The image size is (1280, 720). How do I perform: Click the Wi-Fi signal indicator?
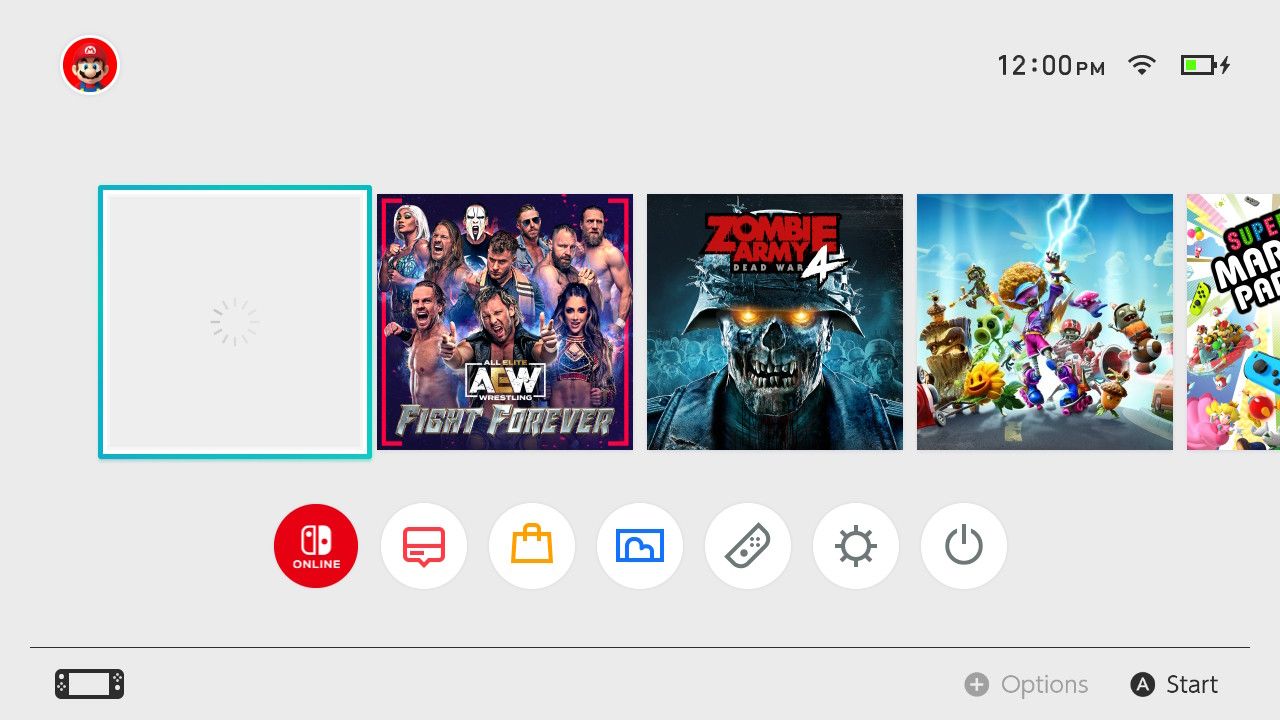pos(1141,66)
